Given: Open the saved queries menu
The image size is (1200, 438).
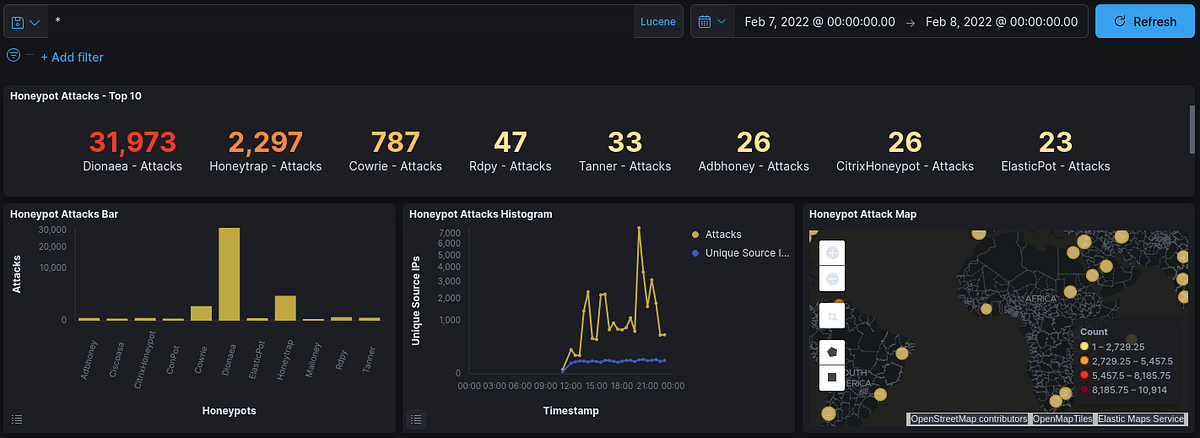Looking at the screenshot, I should [x=24, y=21].
